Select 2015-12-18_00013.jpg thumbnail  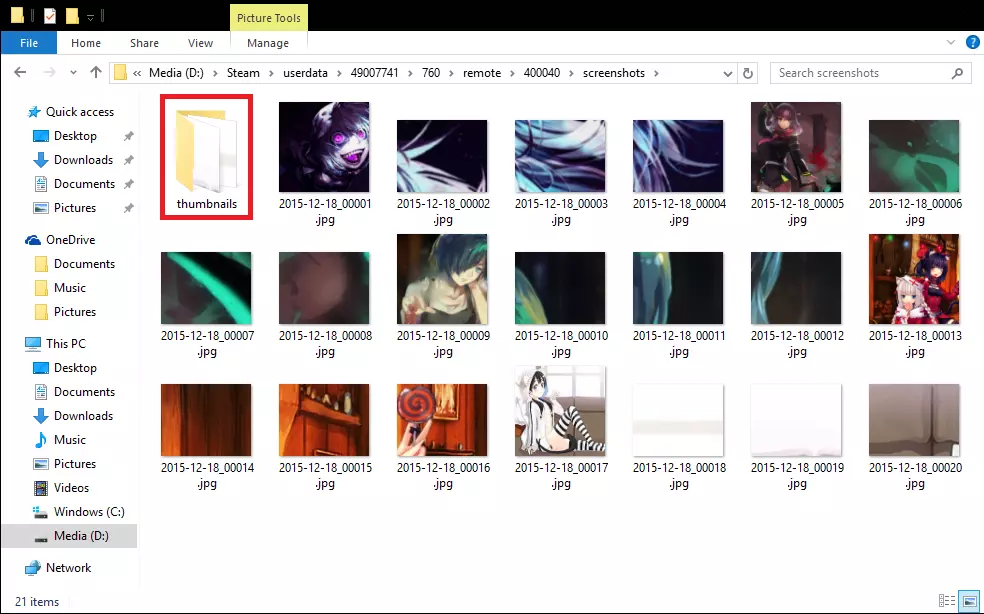tap(914, 279)
